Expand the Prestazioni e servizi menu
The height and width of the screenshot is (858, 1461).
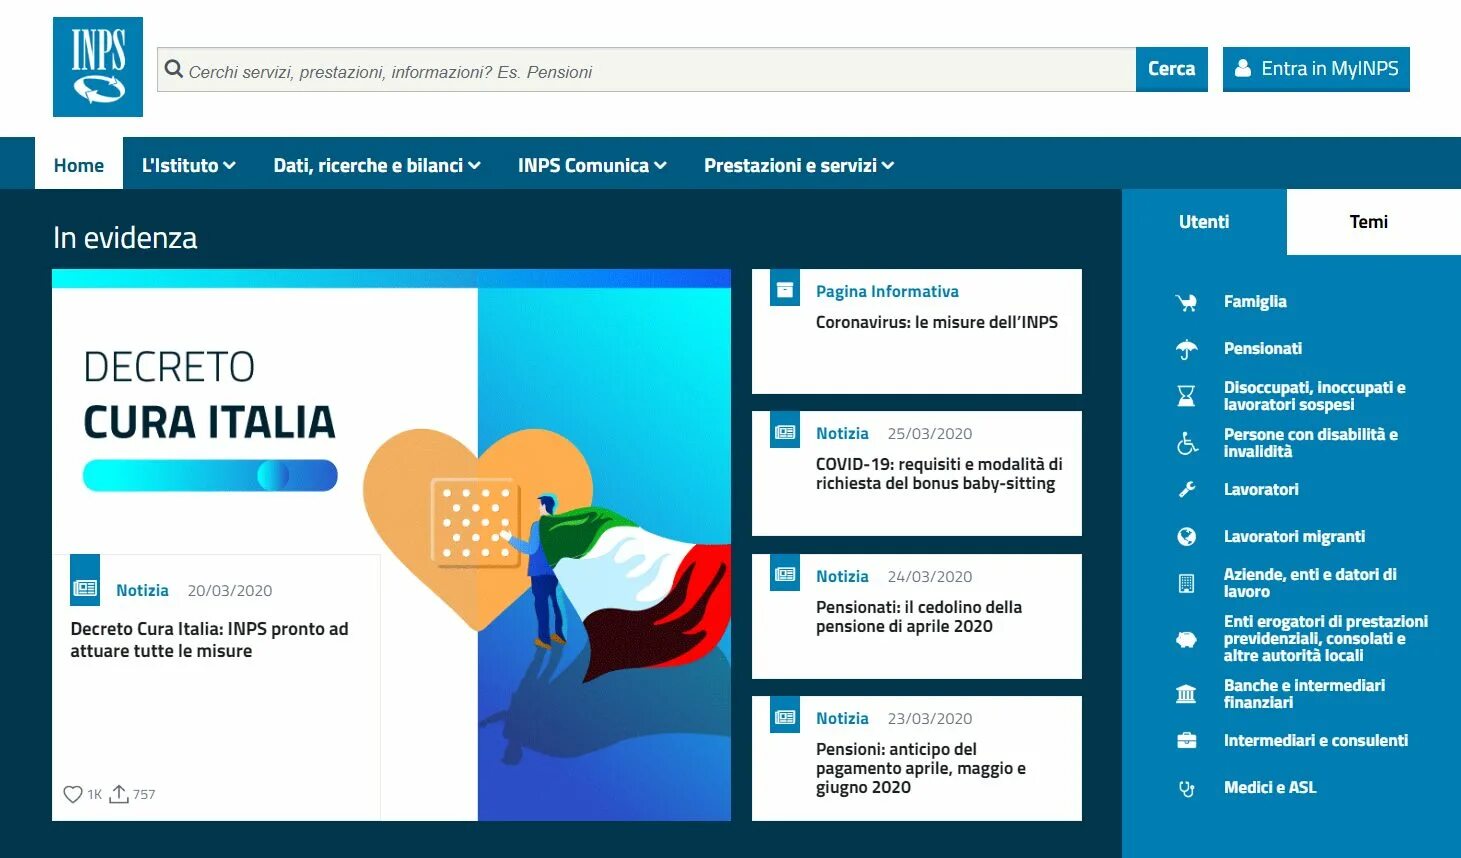pos(888,165)
